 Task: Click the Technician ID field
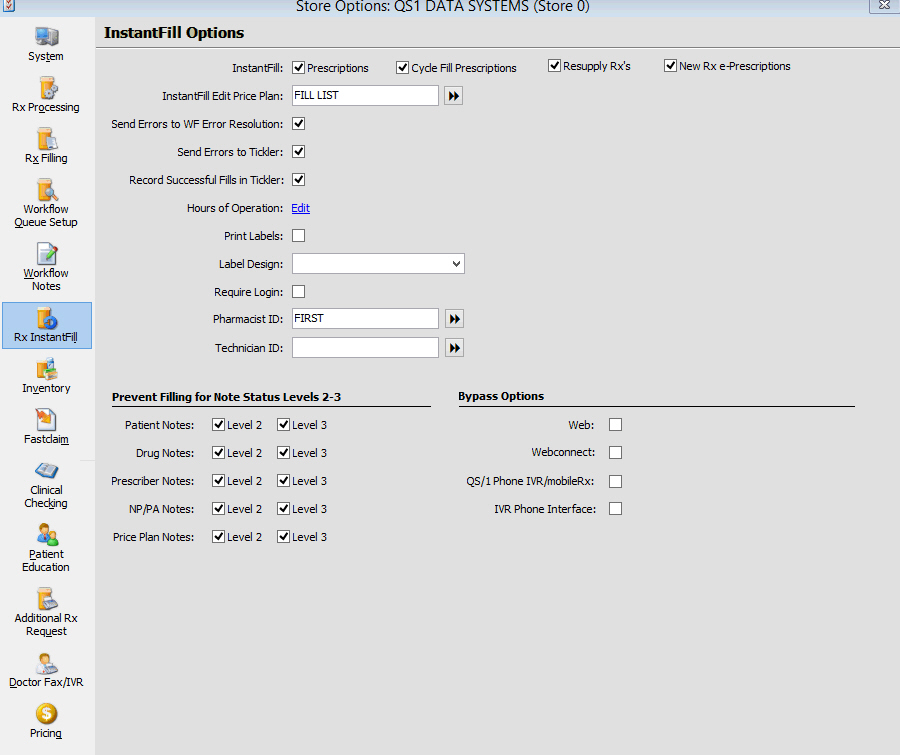pos(365,347)
